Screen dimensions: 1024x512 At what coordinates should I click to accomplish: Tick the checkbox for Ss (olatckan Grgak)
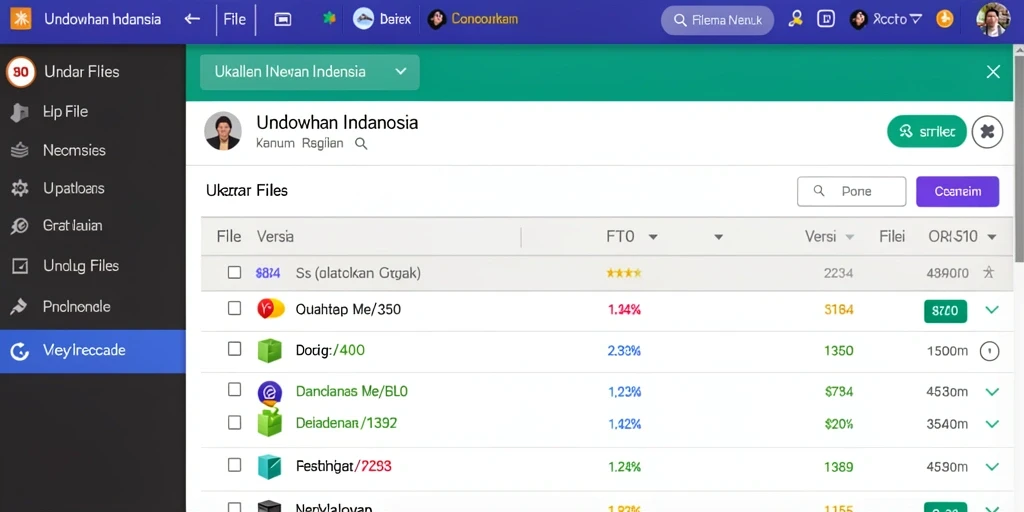point(234,272)
